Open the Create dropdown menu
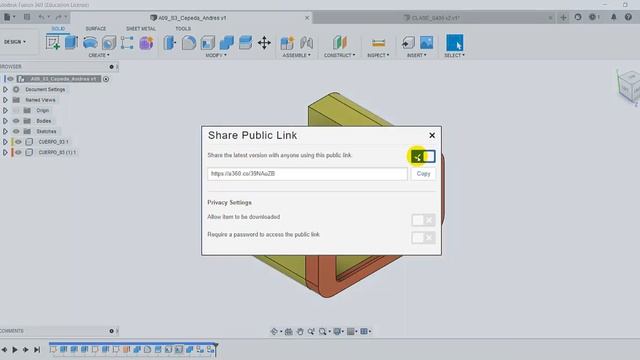 (99, 55)
